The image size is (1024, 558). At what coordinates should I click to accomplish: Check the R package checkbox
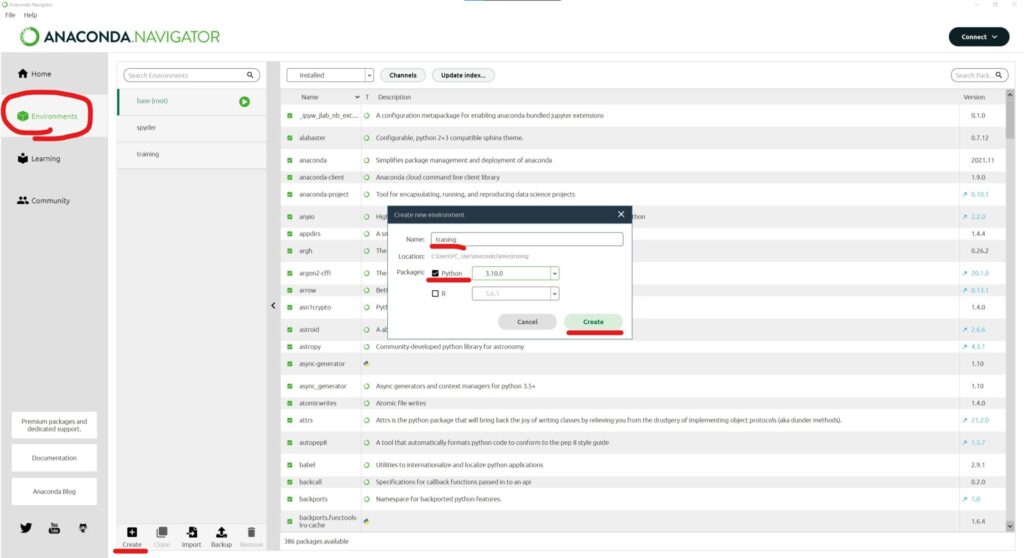436,293
